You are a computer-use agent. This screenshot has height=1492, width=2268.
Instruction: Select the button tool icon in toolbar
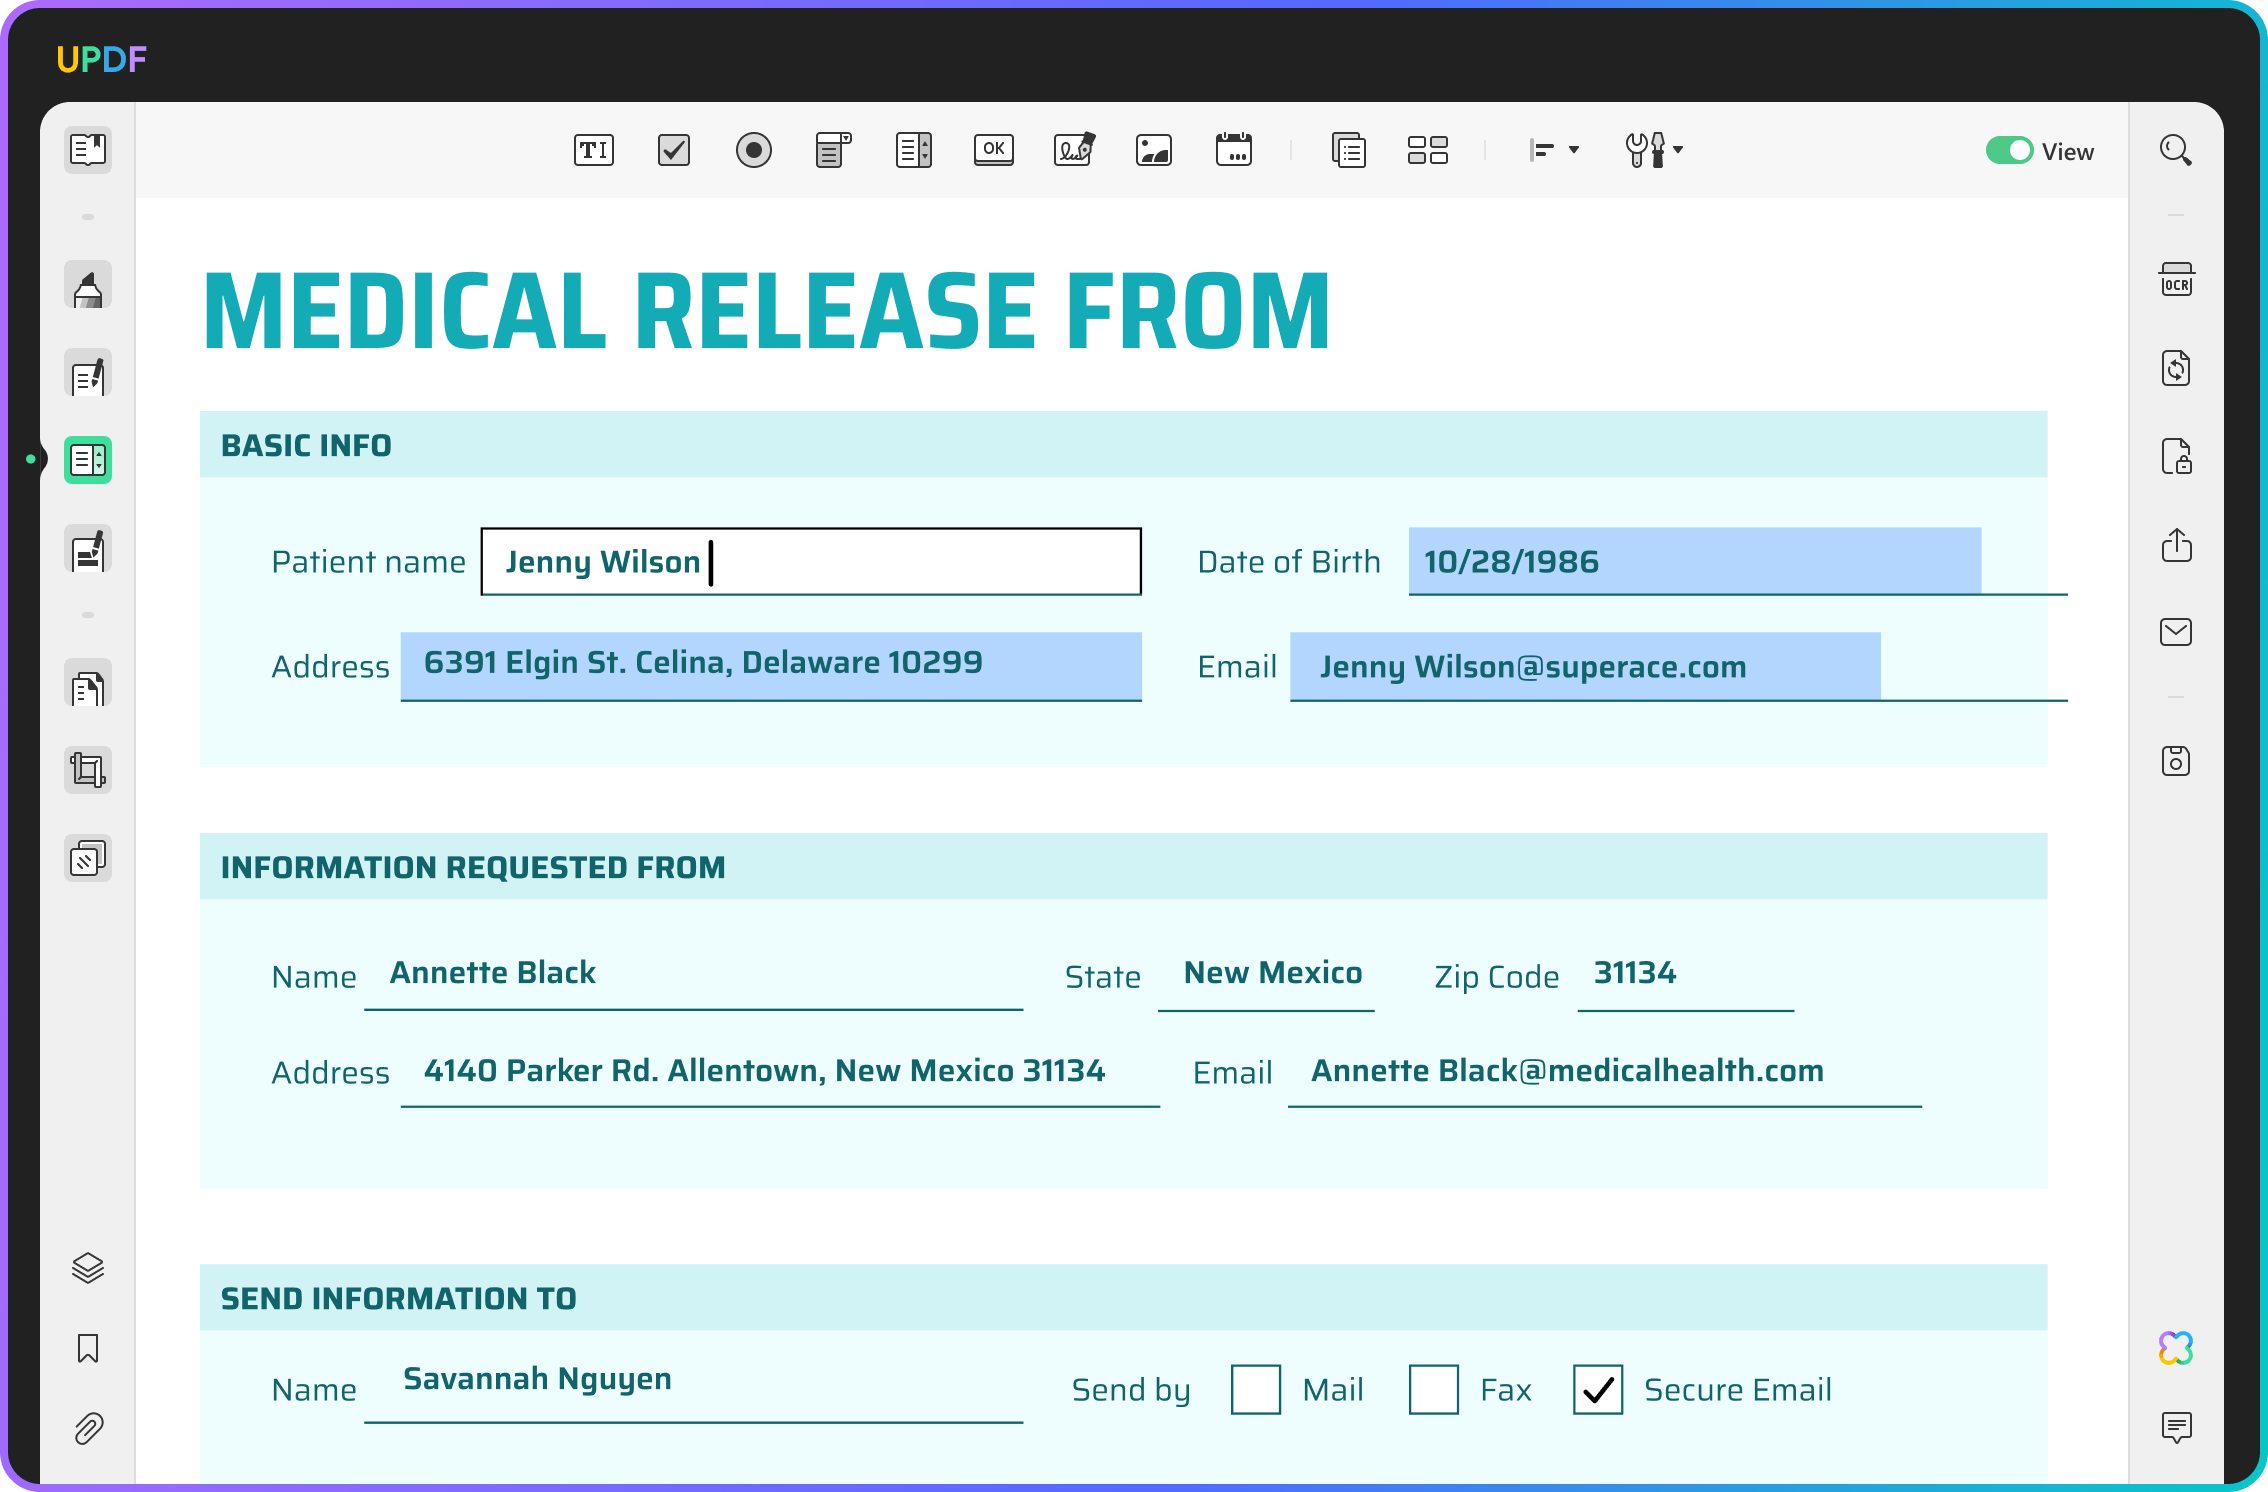point(992,150)
